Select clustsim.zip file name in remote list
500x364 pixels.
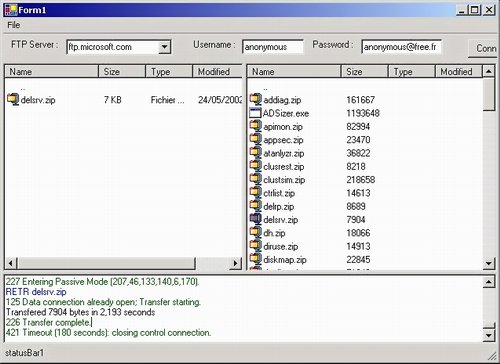pos(284,180)
